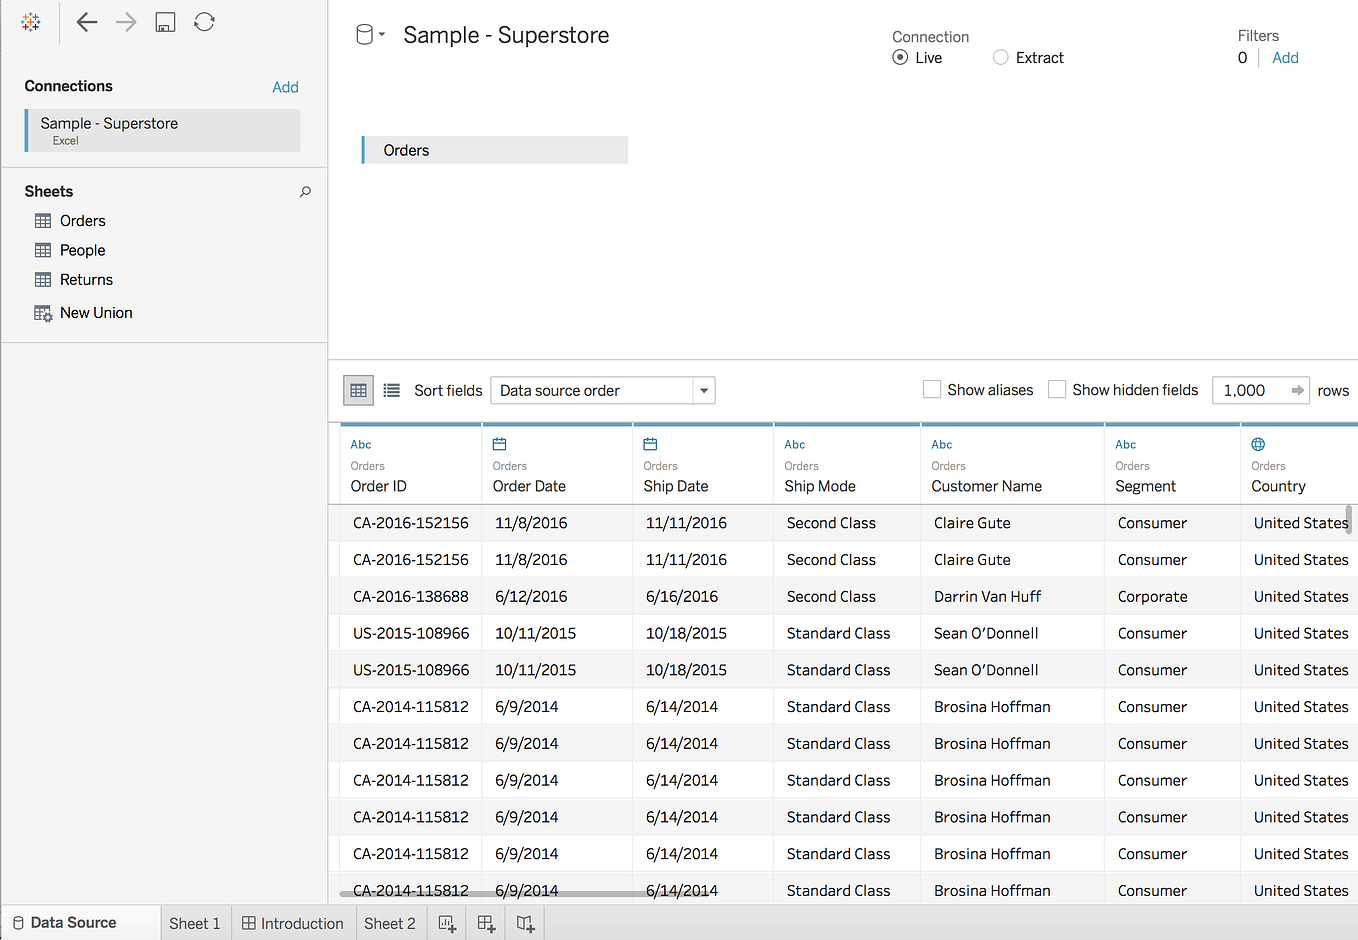1358x940 pixels.
Task: Refresh the data source
Action: (204, 22)
